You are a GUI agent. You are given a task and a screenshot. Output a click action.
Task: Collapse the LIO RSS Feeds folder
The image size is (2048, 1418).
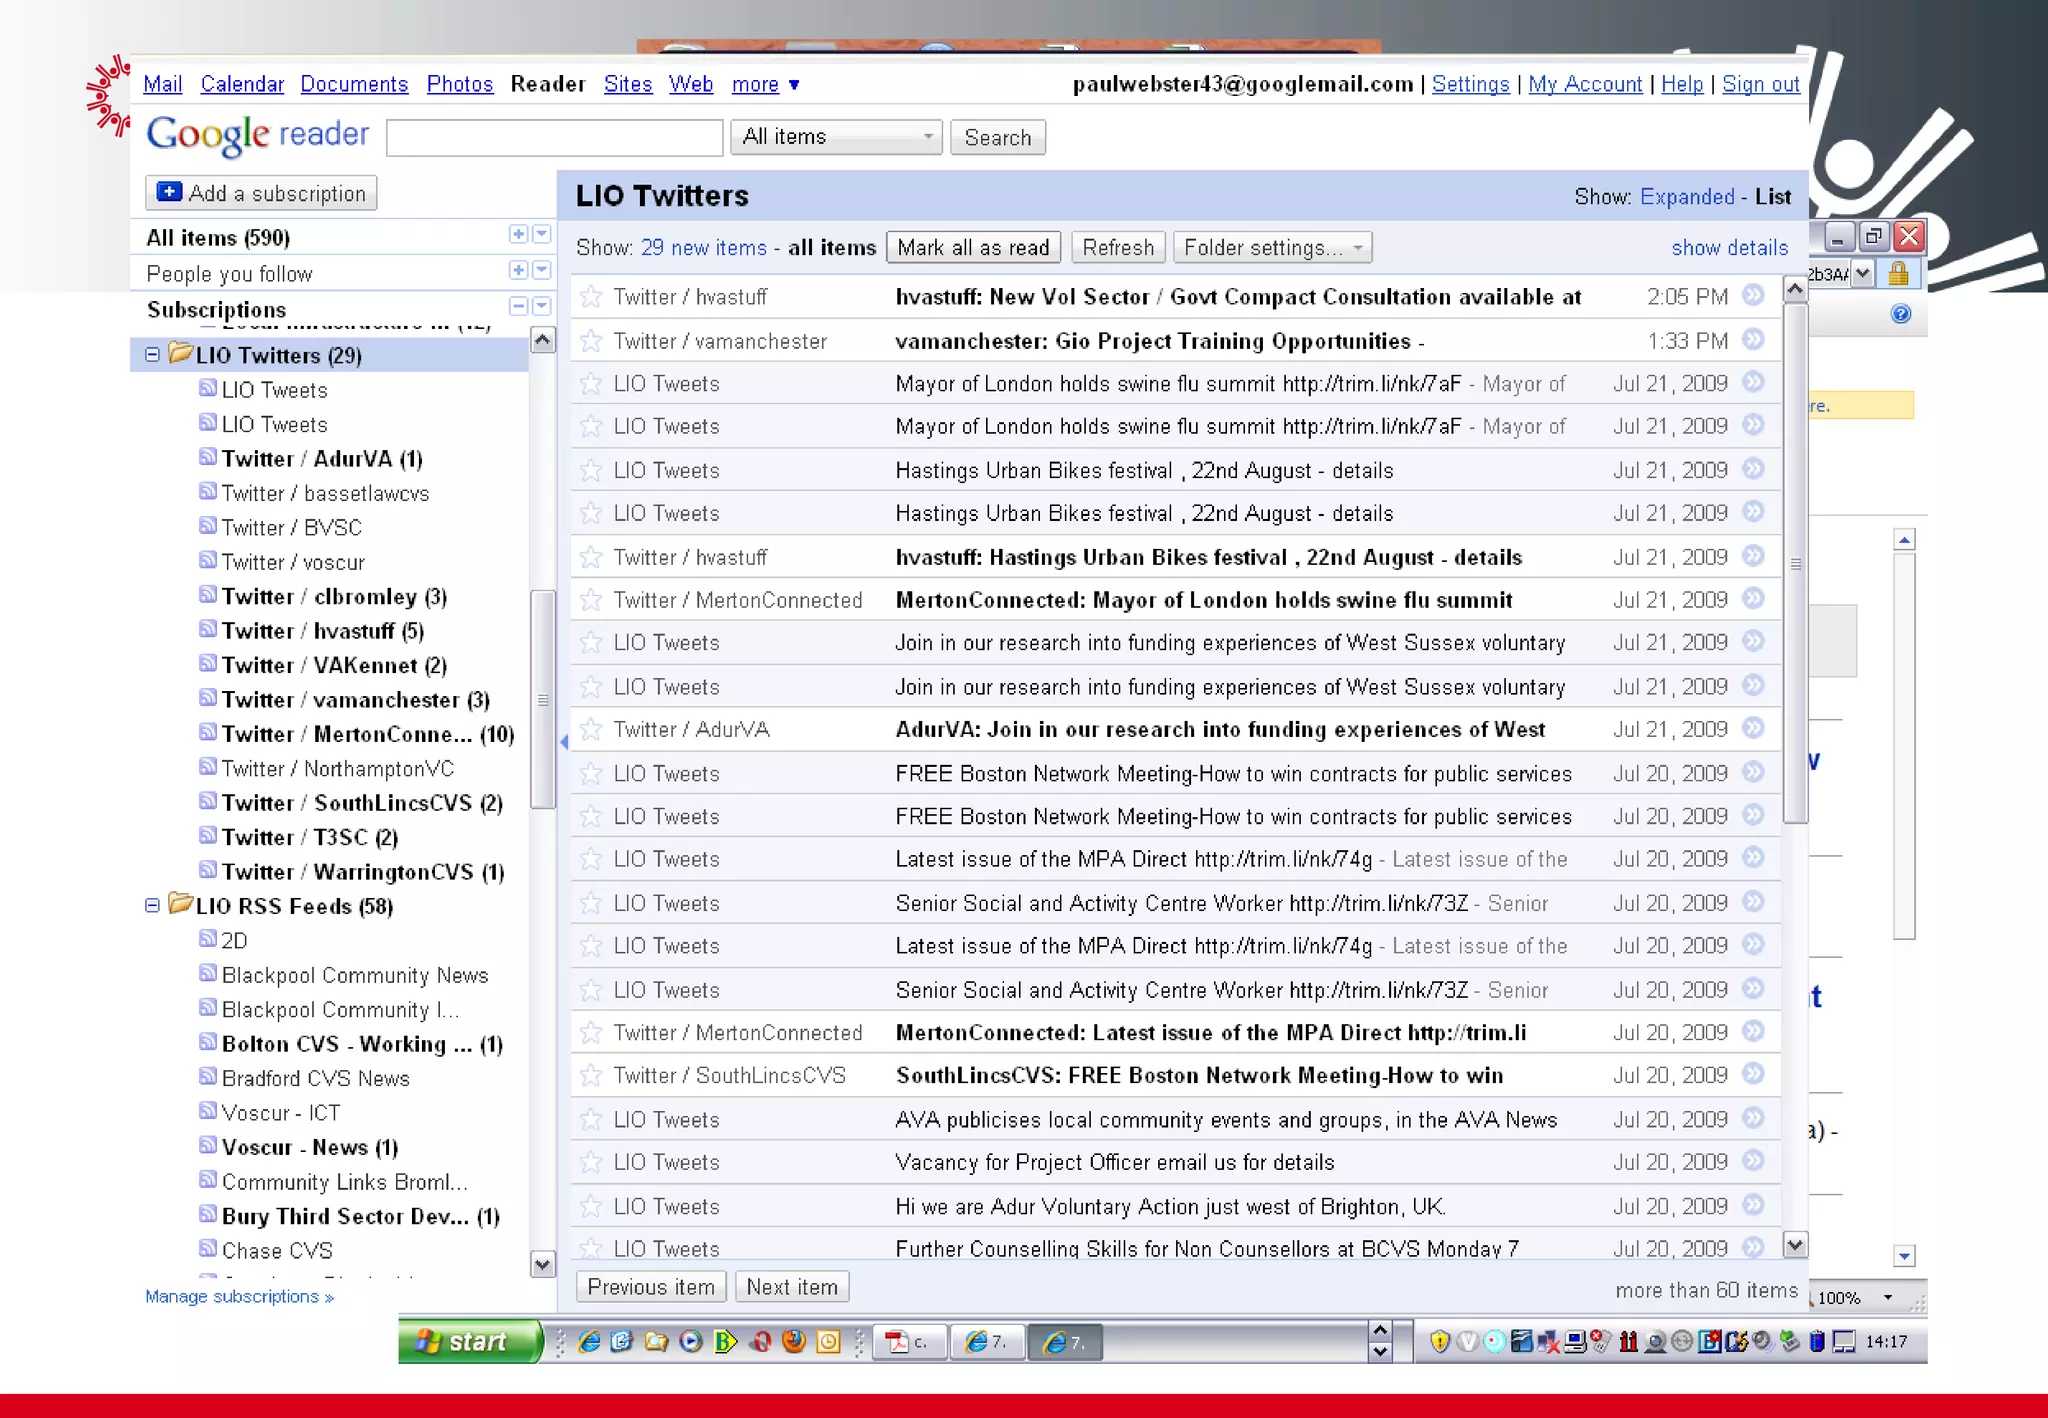152,906
